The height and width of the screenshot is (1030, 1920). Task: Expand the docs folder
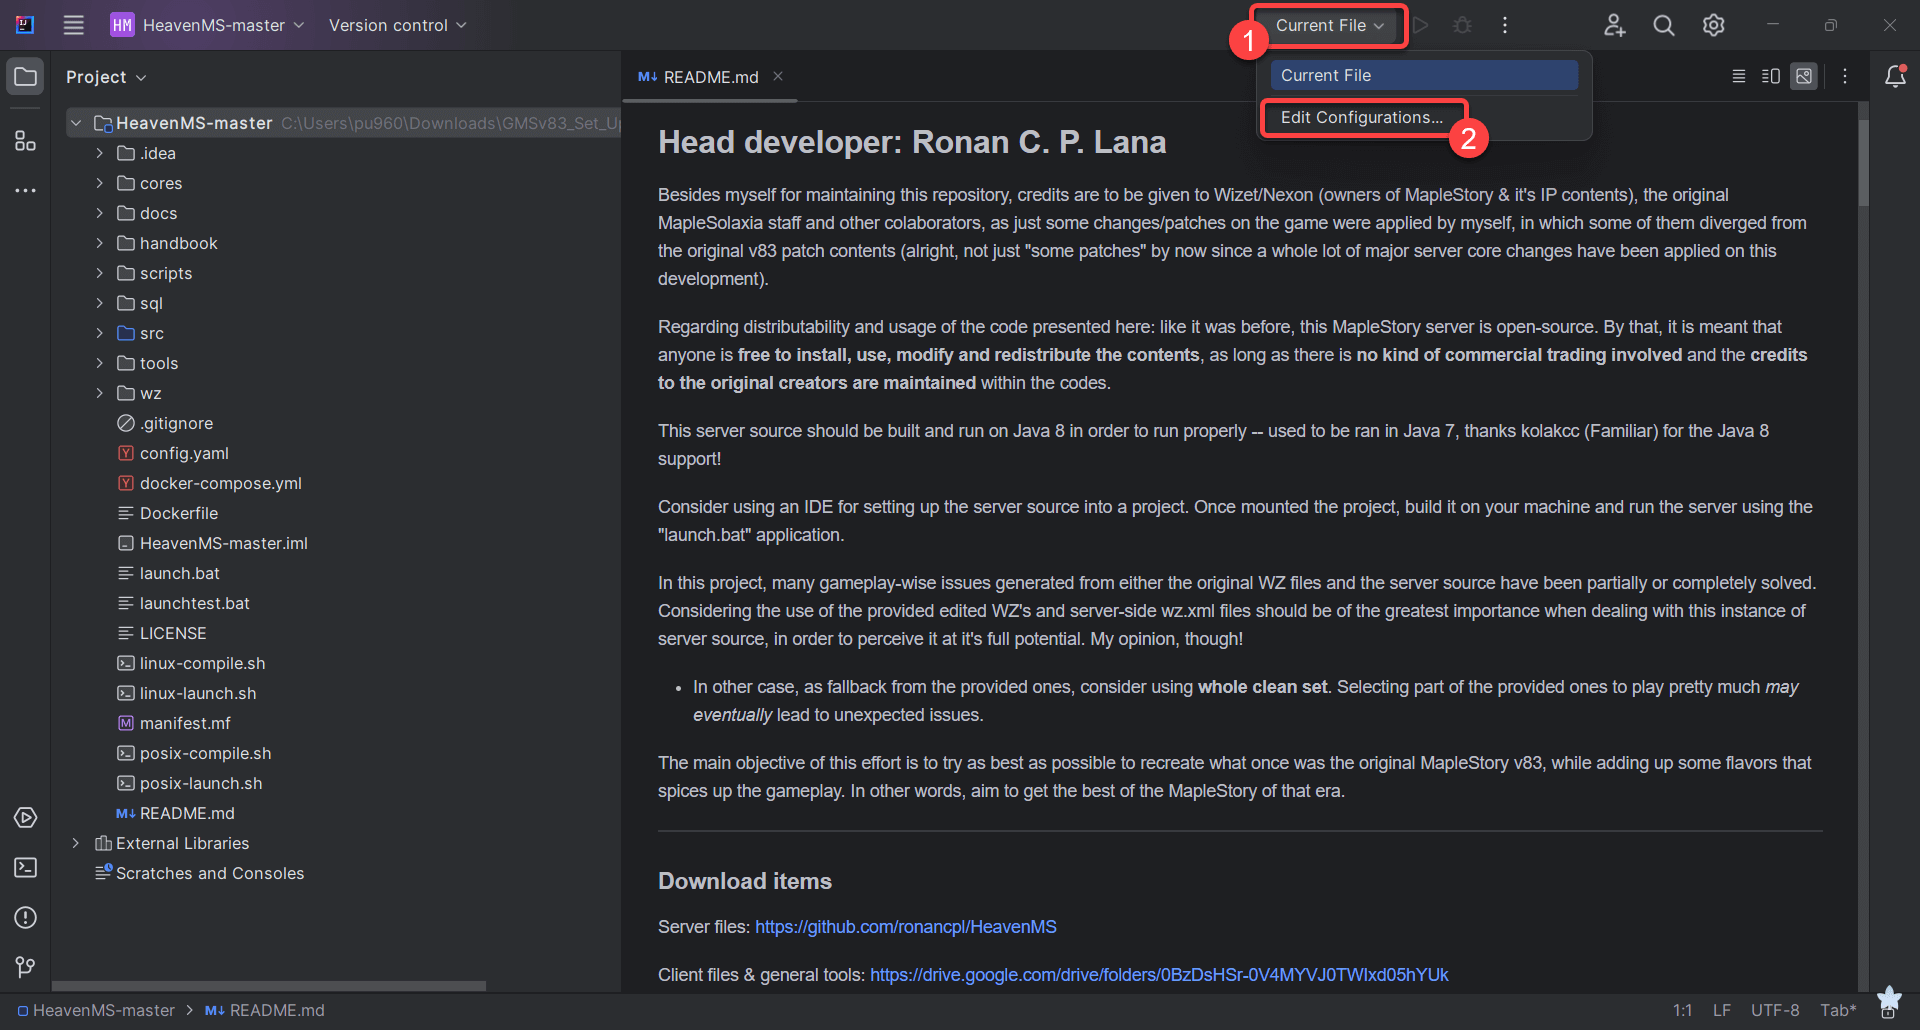pyautogui.click(x=99, y=213)
